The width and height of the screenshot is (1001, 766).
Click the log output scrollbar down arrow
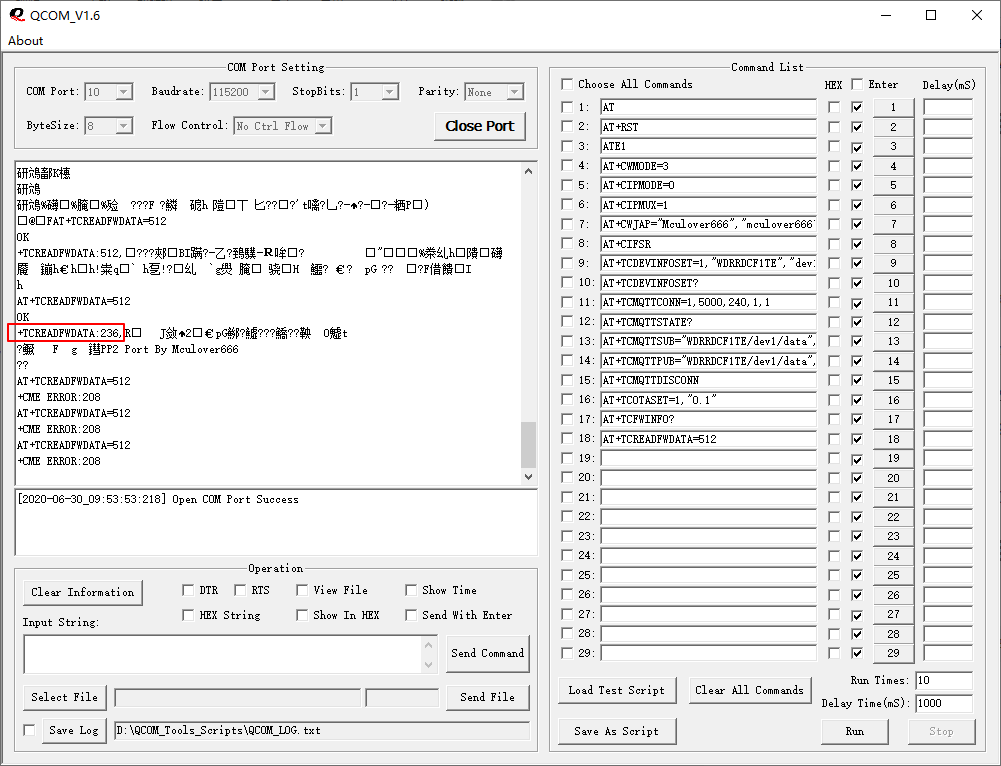click(529, 476)
